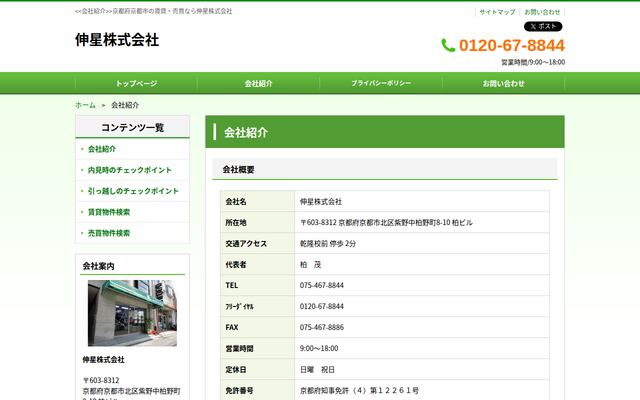Open 売買物件検索 sidebar link
The height and width of the screenshot is (400, 640).
pyautogui.click(x=109, y=233)
